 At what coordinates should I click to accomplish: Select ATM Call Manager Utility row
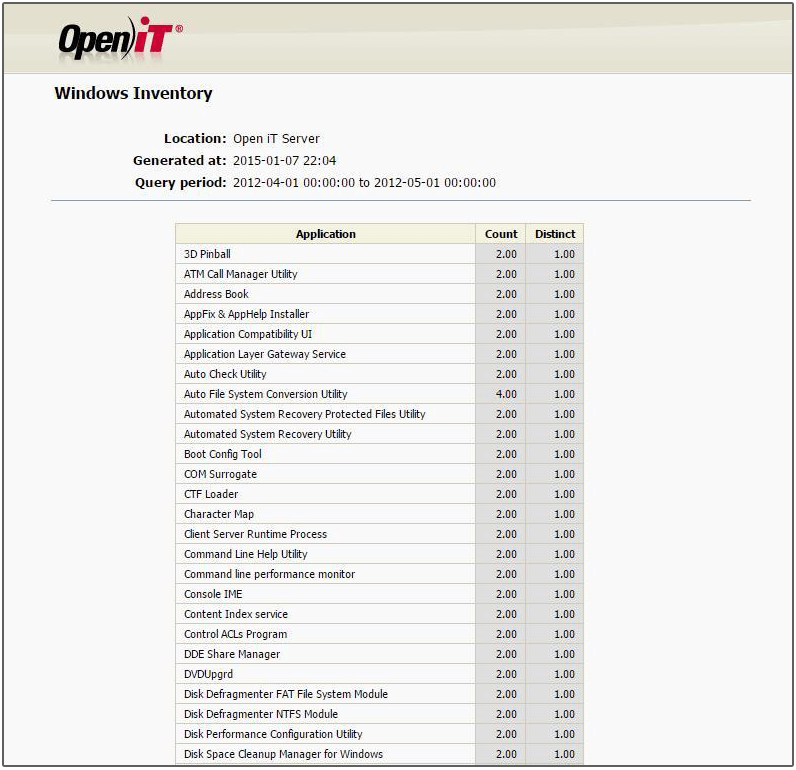(x=380, y=274)
